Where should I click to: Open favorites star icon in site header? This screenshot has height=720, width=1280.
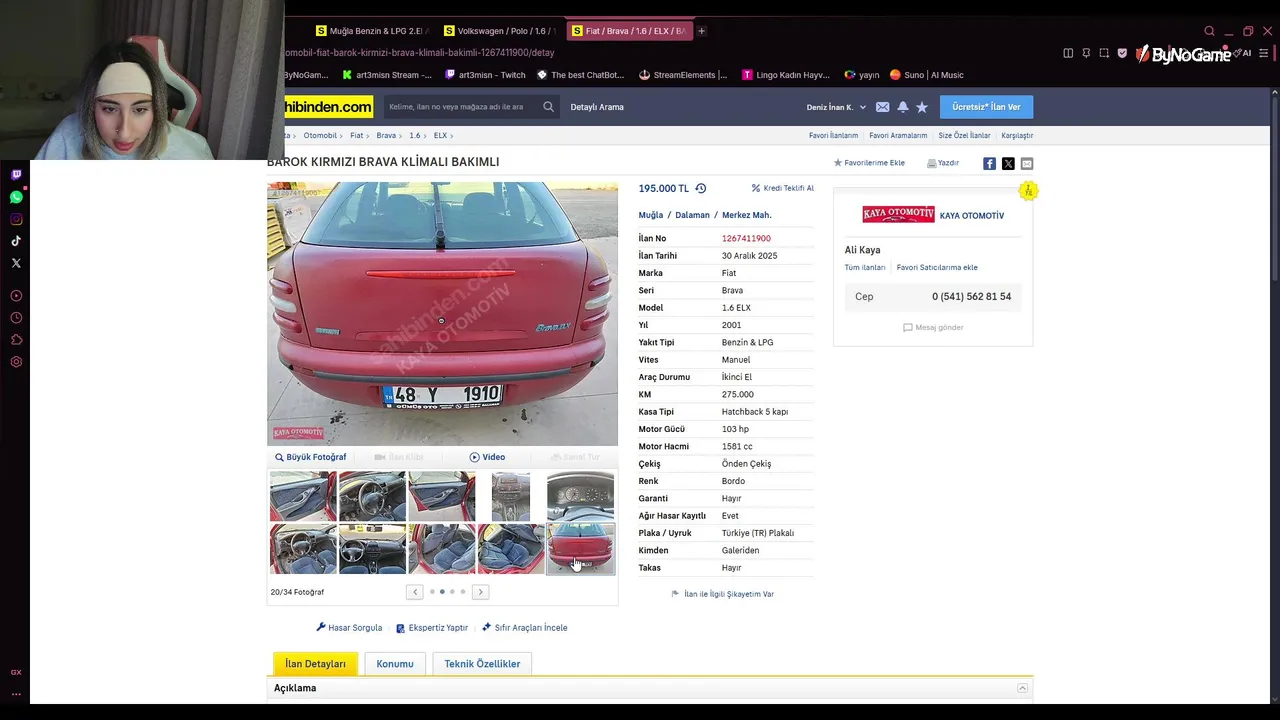[x=922, y=107]
